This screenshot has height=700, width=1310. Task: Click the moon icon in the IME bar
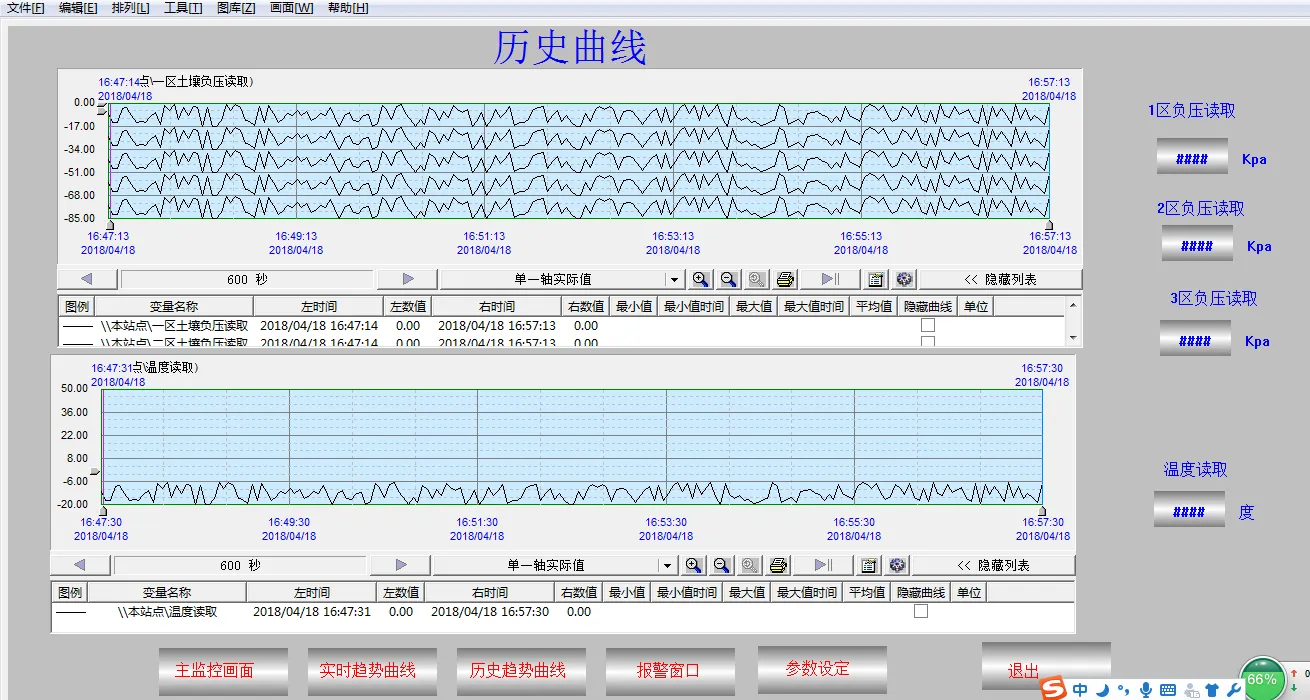tap(1102, 689)
